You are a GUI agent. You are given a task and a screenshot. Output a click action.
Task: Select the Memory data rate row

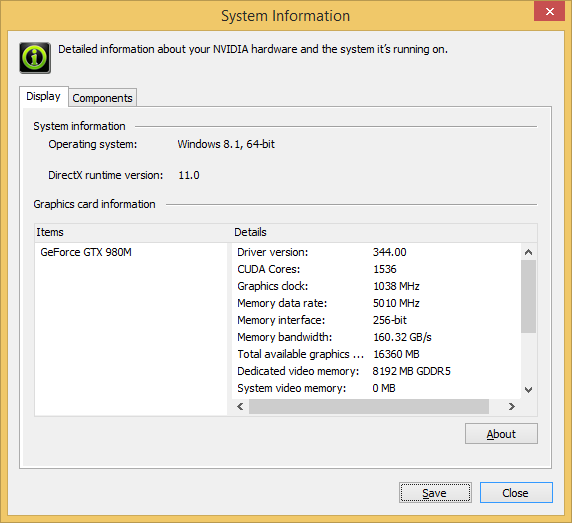pyautogui.click(x=376, y=303)
